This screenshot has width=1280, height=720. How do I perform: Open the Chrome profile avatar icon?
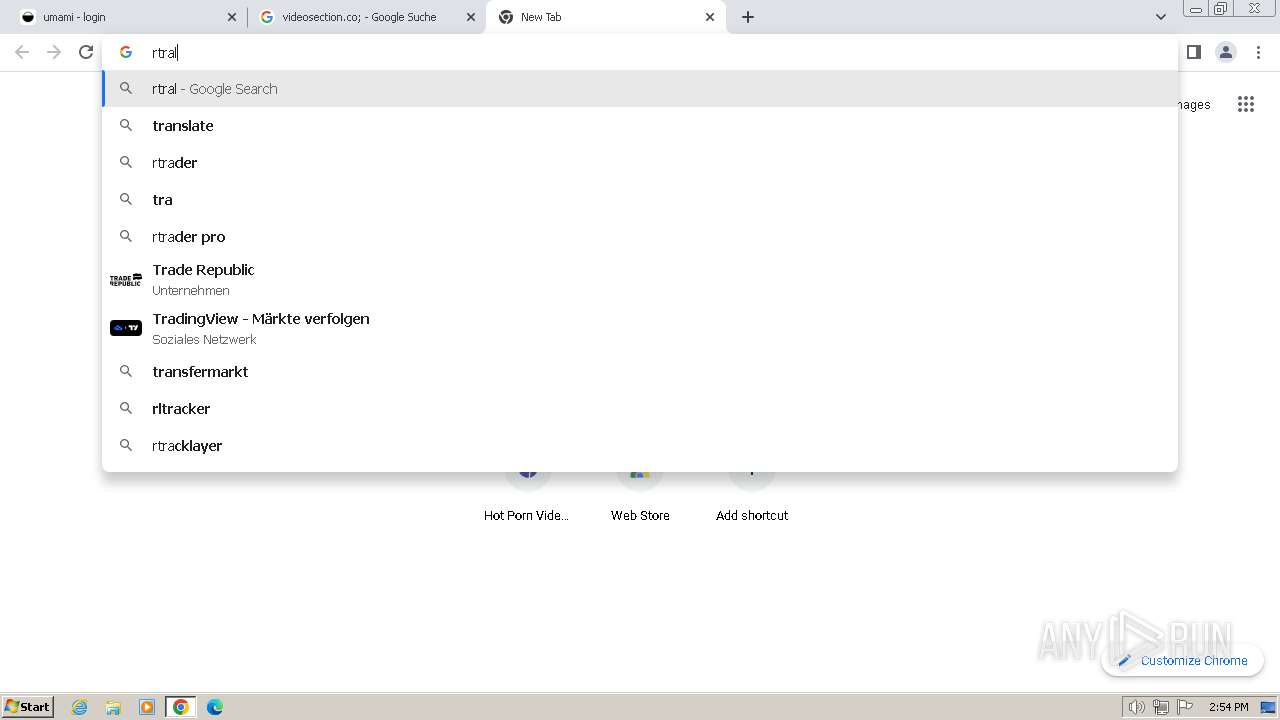[1226, 52]
